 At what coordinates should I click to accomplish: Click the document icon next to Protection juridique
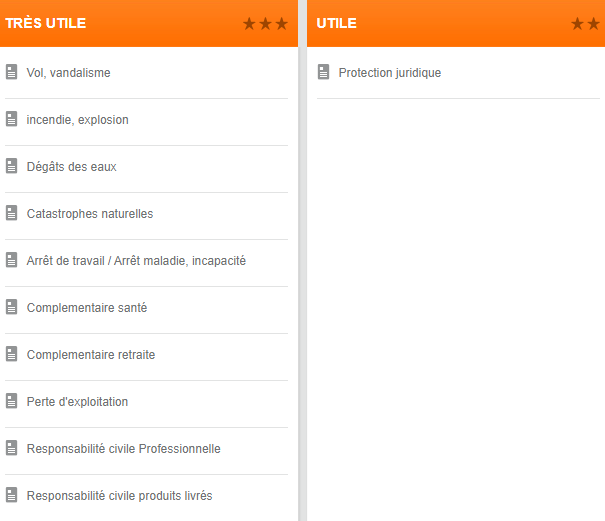pyautogui.click(x=323, y=72)
